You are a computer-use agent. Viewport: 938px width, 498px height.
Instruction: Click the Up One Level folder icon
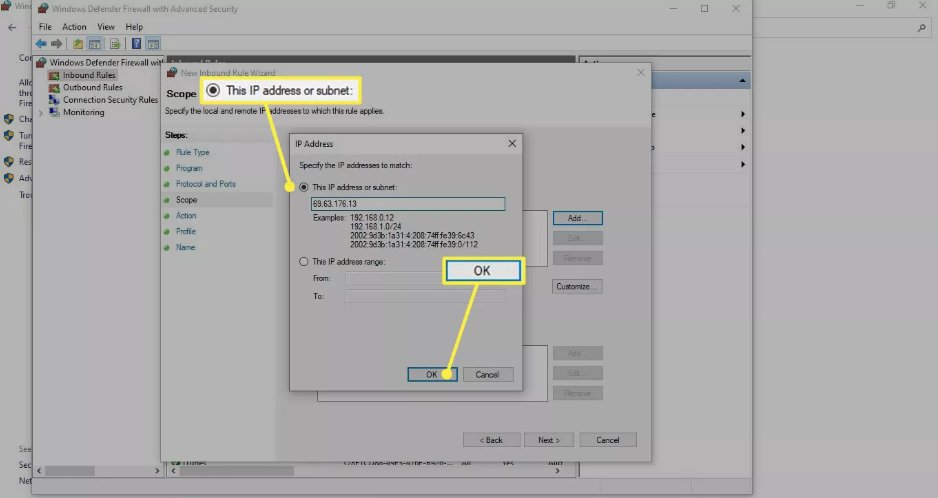coord(78,44)
